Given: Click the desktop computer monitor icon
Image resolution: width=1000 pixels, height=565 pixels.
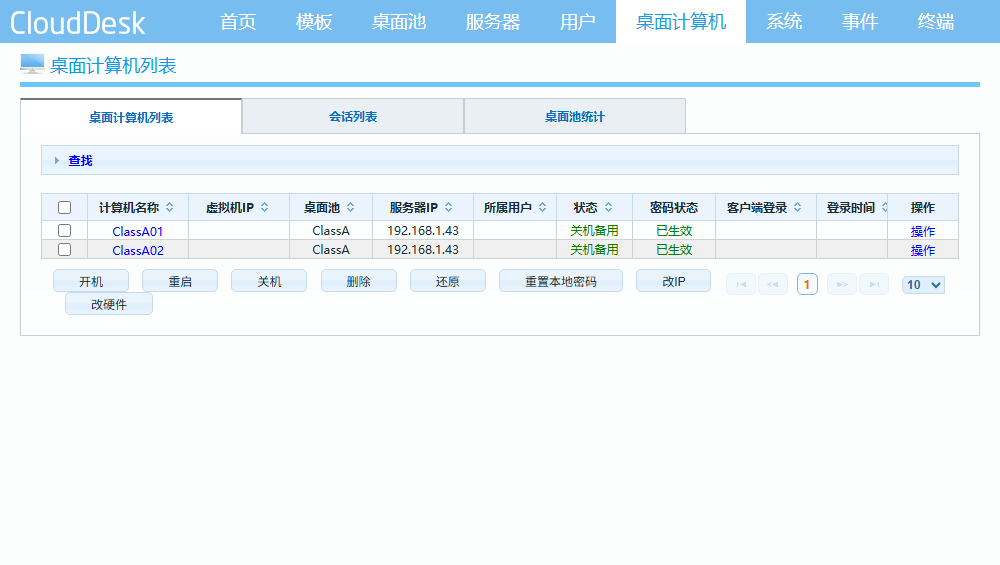Looking at the screenshot, I should [32, 64].
